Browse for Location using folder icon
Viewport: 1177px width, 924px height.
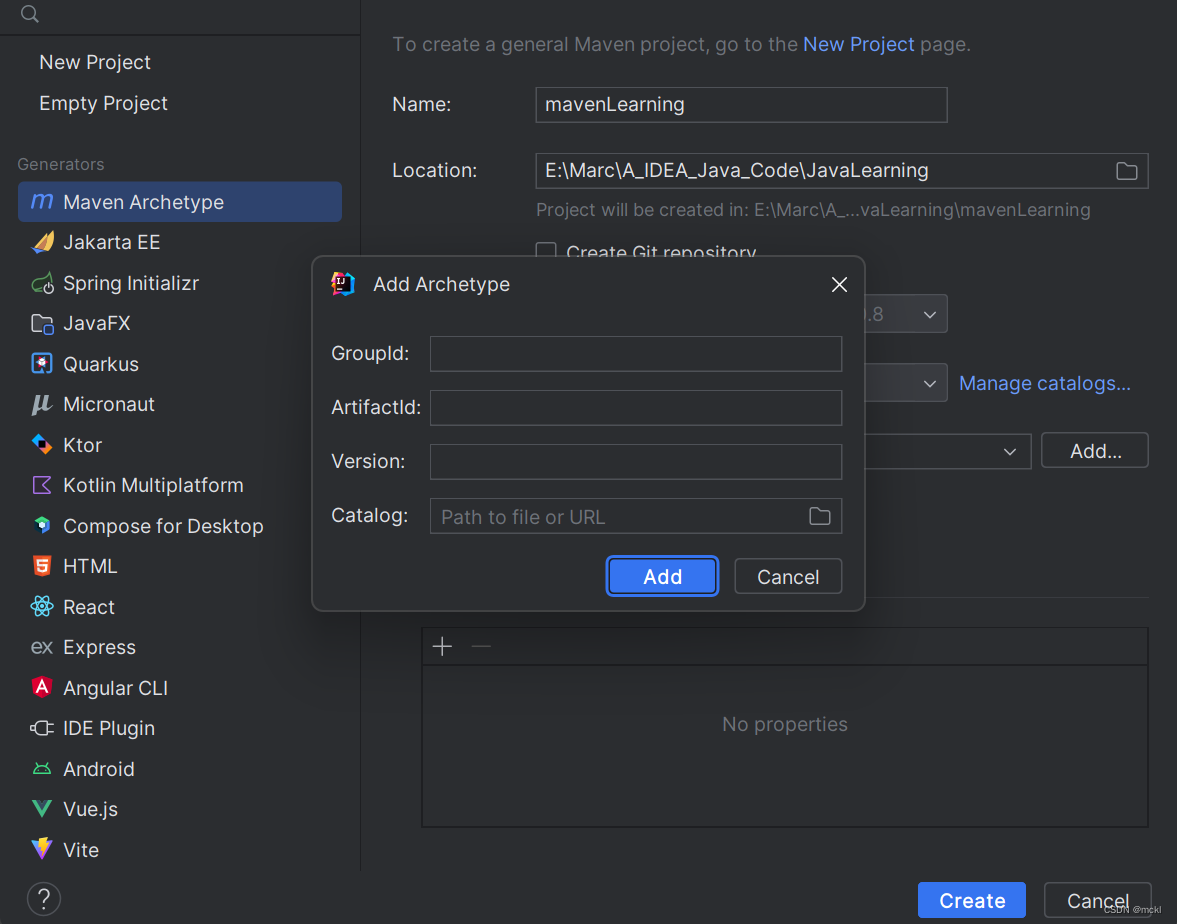pyautogui.click(x=1127, y=171)
